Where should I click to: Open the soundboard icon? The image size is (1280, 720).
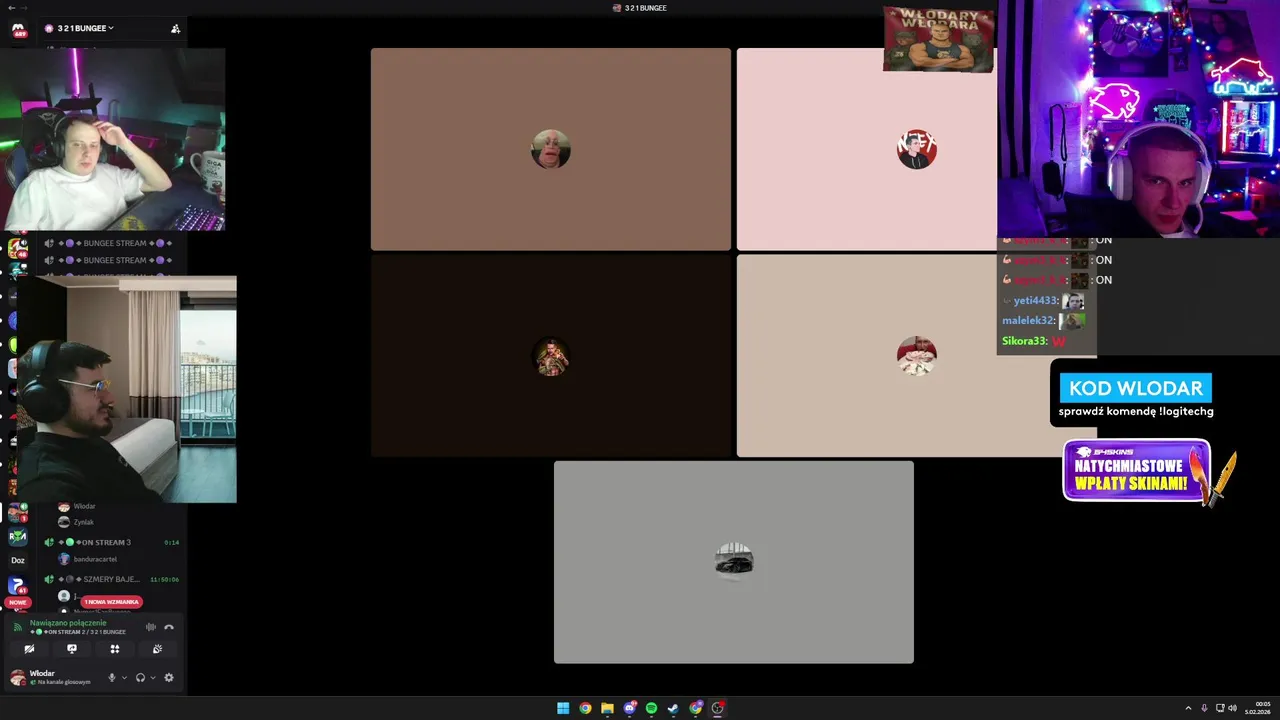coord(157,649)
